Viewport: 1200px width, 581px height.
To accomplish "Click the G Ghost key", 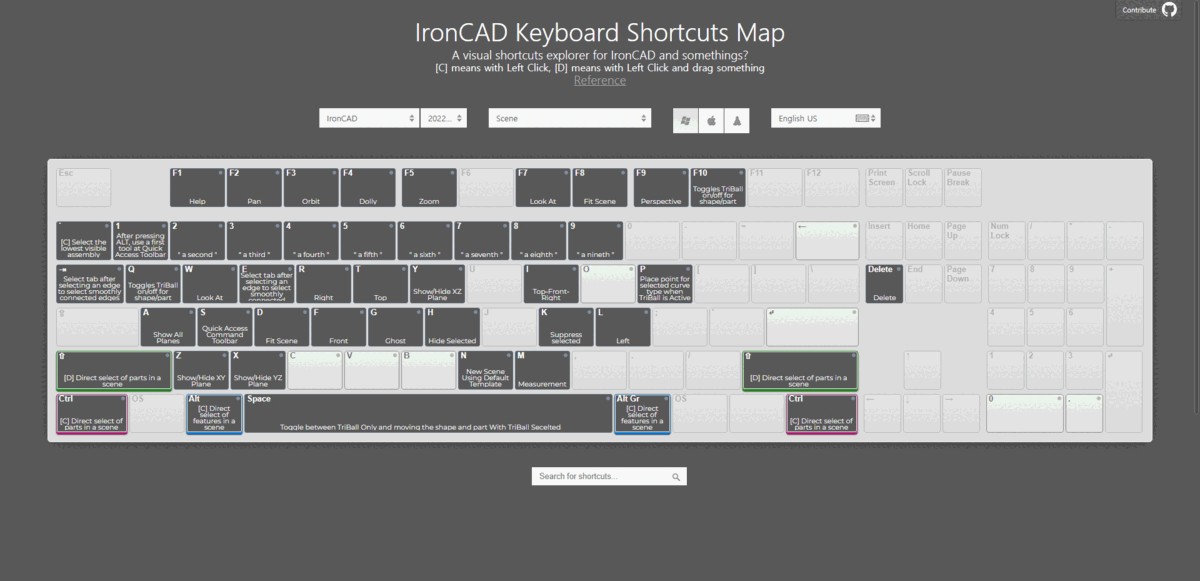I will point(395,327).
